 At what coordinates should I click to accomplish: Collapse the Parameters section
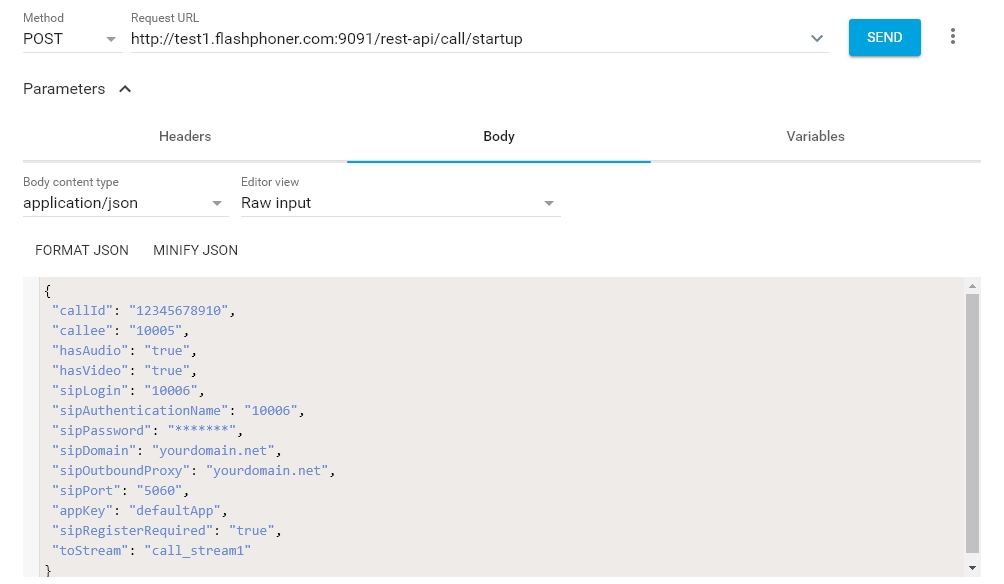click(x=125, y=89)
